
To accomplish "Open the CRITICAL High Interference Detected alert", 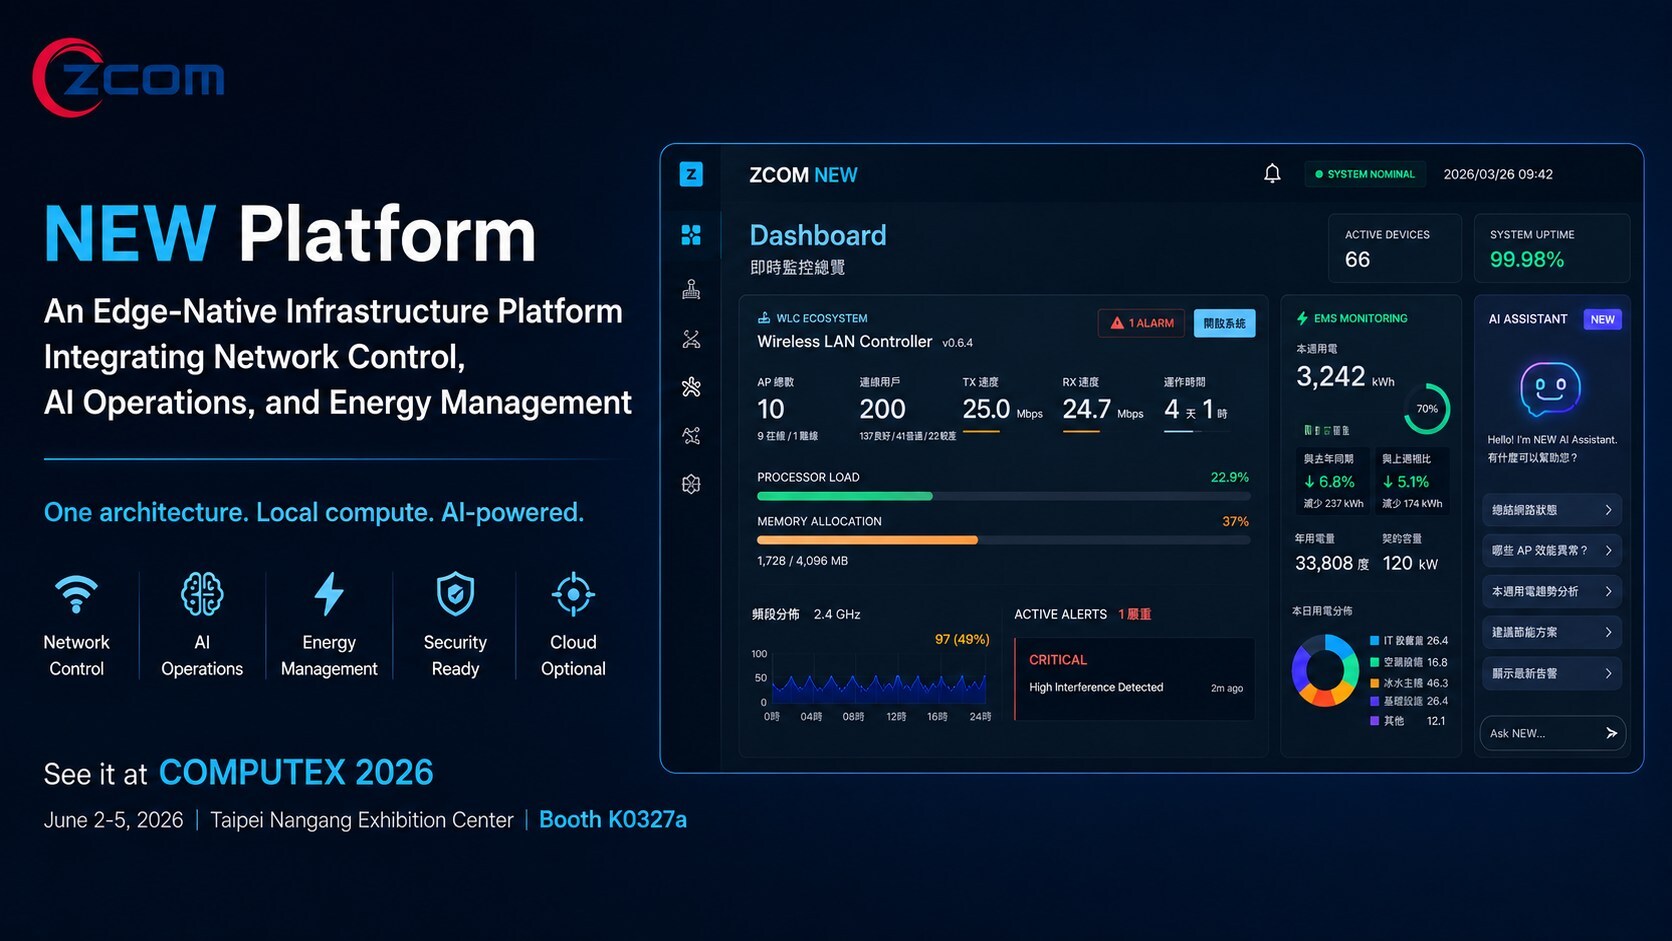I will (x=1134, y=679).
